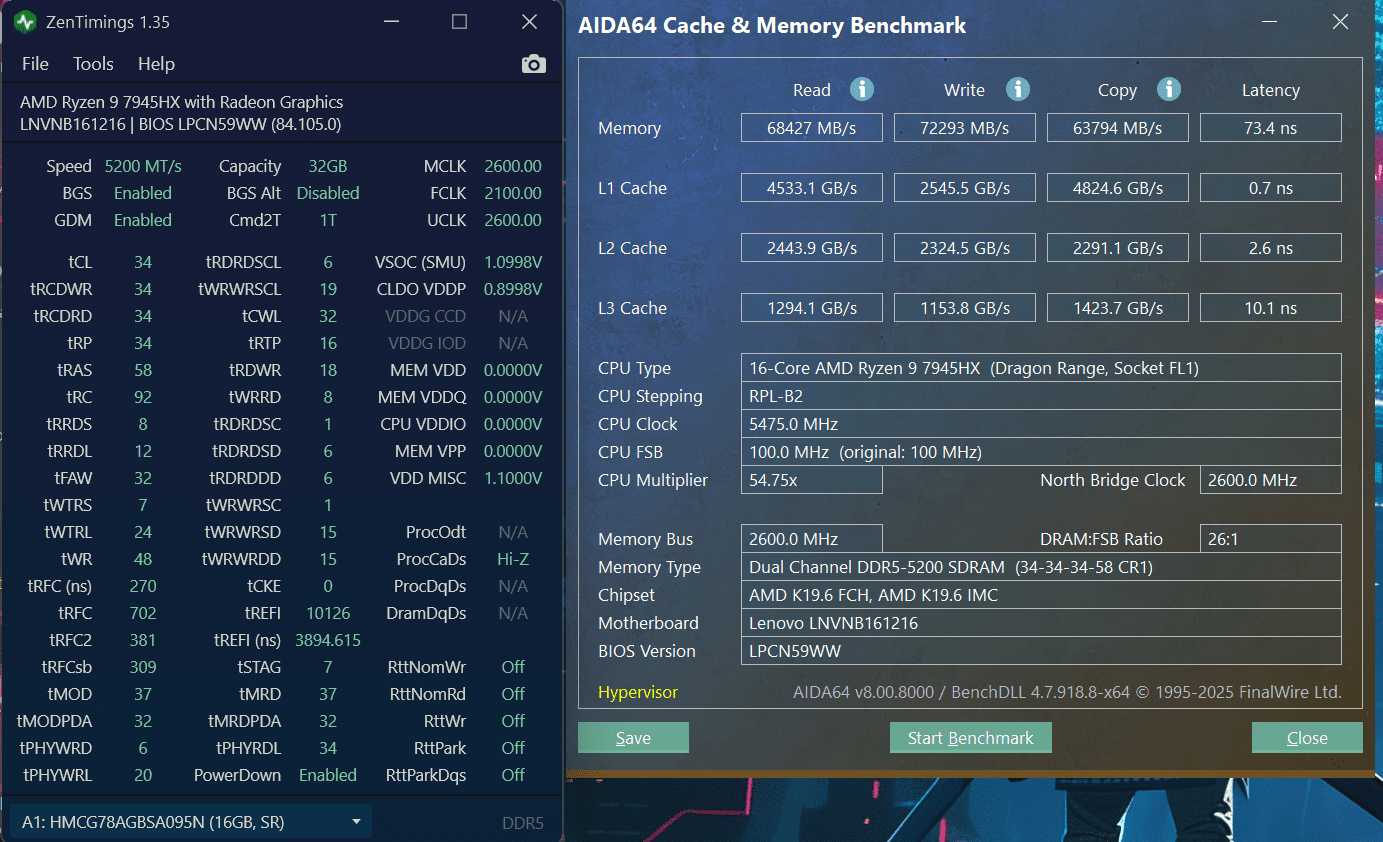Image resolution: width=1383 pixels, height=842 pixels.
Task: Select the L2 Cache Write value 2324.5 GB/s
Action: 965,248
